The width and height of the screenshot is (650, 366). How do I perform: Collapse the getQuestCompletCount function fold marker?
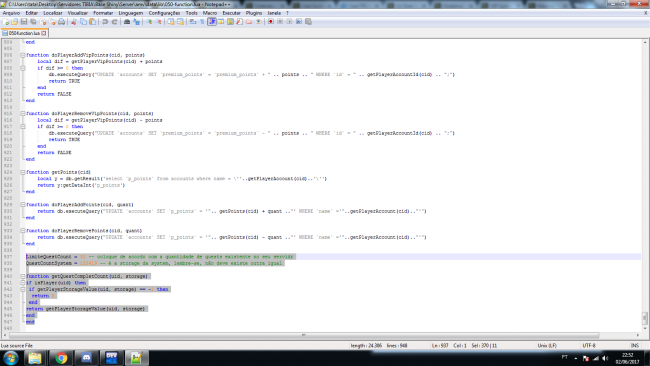pyautogui.click(x=23, y=276)
